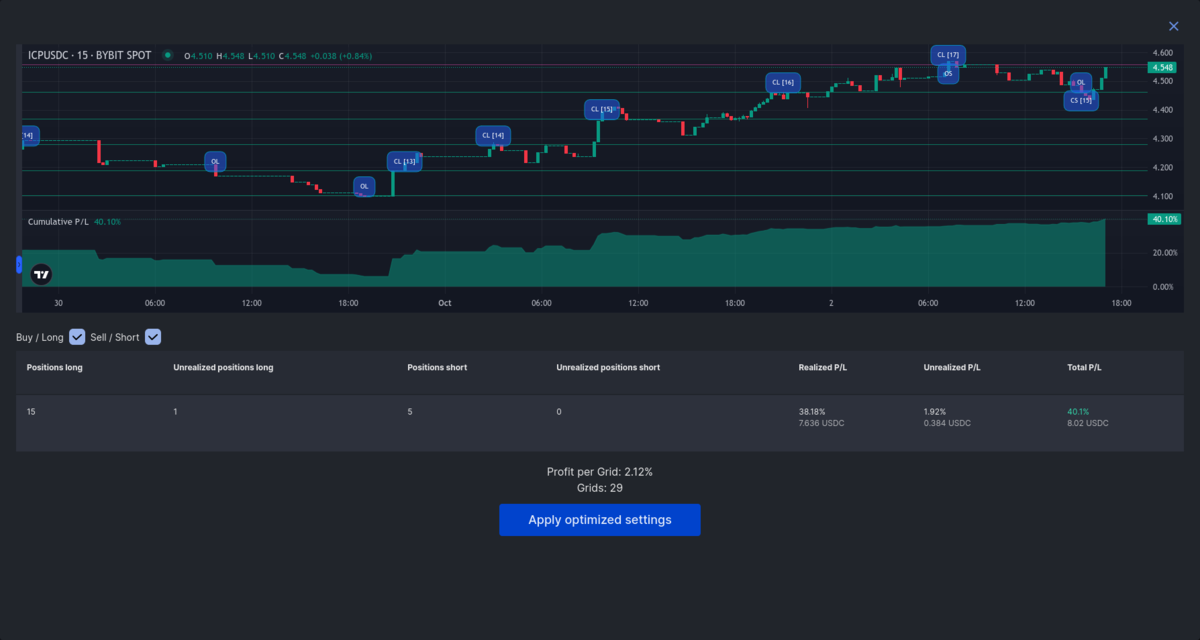Viewport: 1200px width, 640px height.
Task: Disable the Sell / Short checkbox
Action: coord(153,337)
